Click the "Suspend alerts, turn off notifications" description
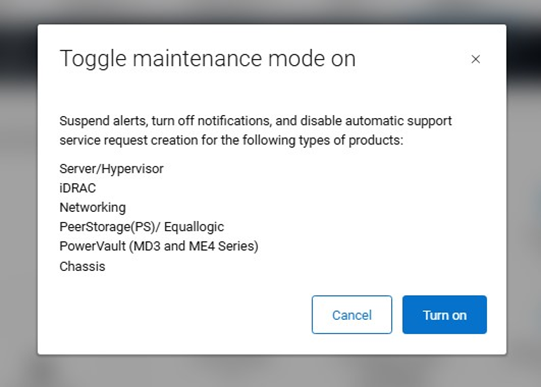The height and width of the screenshot is (387, 541). tap(255, 130)
